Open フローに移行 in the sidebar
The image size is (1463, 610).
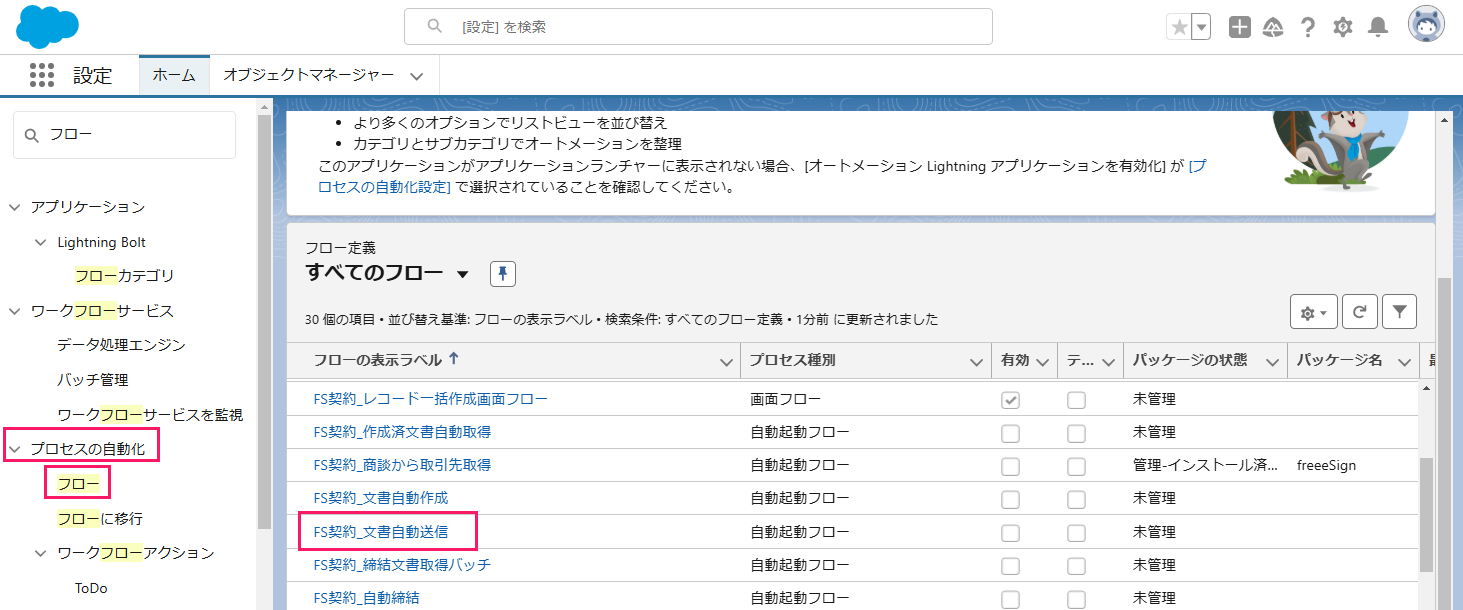(100, 519)
